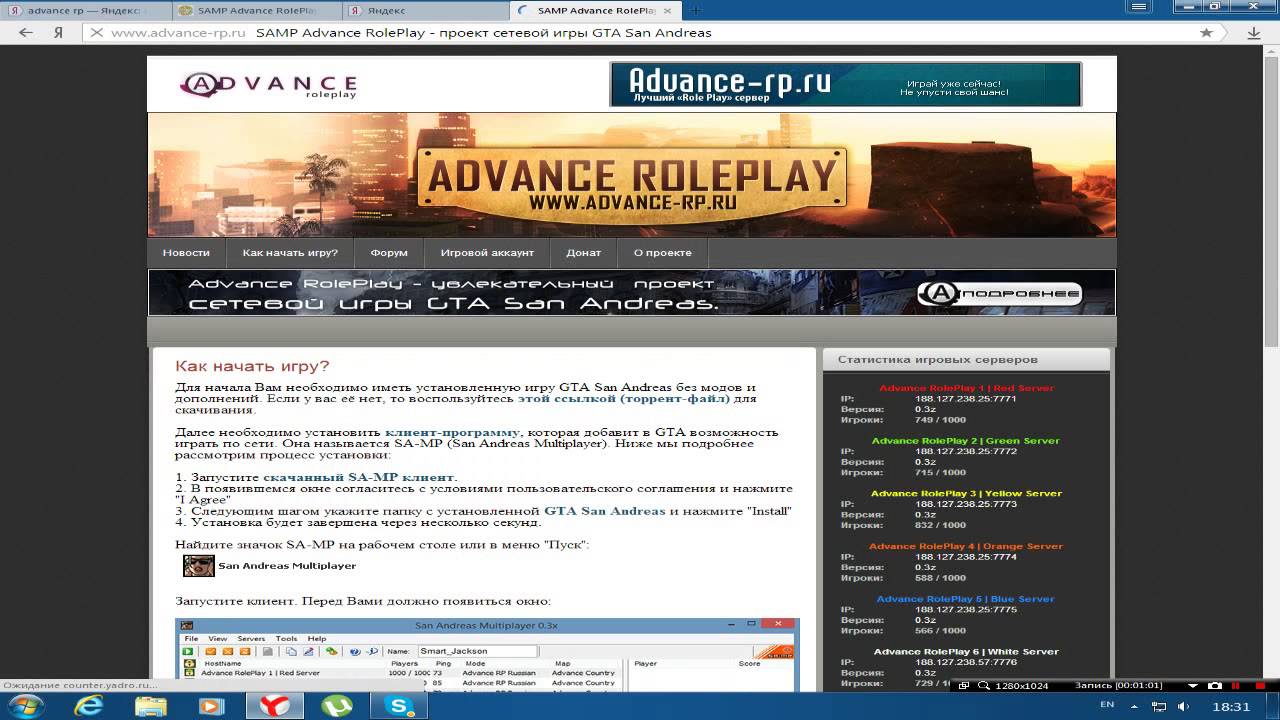Image resolution: width=1280 pixels, height=720 pixels.
Task: Click the clock showing 18:31
Action: (x=1230, y=706)
